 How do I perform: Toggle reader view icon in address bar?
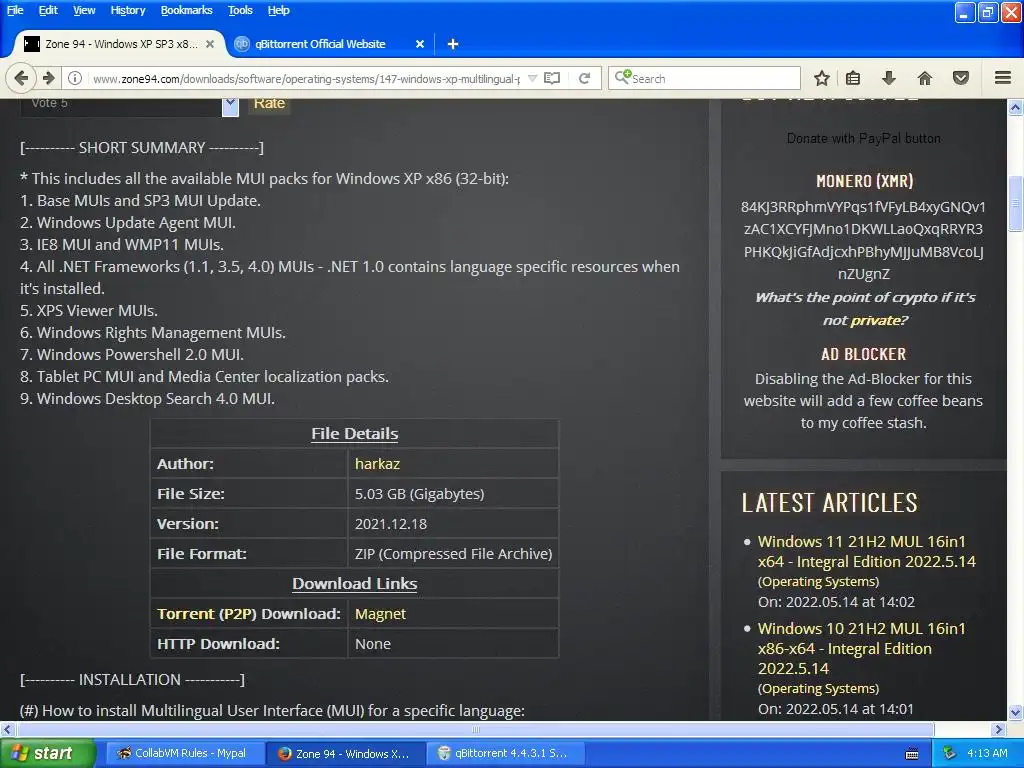pyautogui.click(x=552, y=78)
